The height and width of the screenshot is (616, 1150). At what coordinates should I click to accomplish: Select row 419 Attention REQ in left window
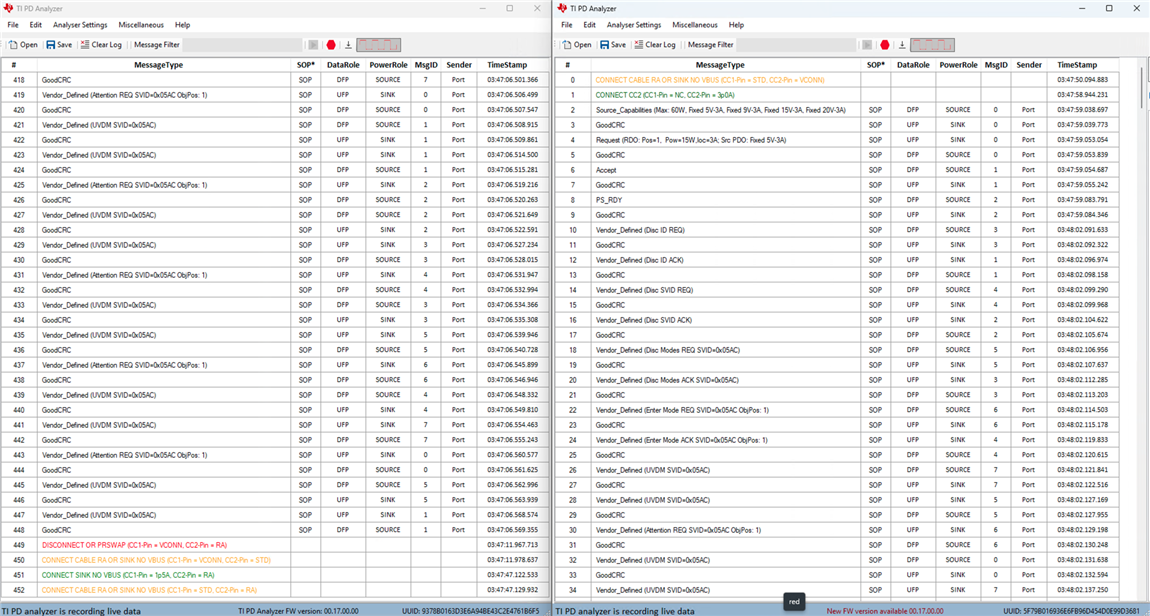coord(274,95)
